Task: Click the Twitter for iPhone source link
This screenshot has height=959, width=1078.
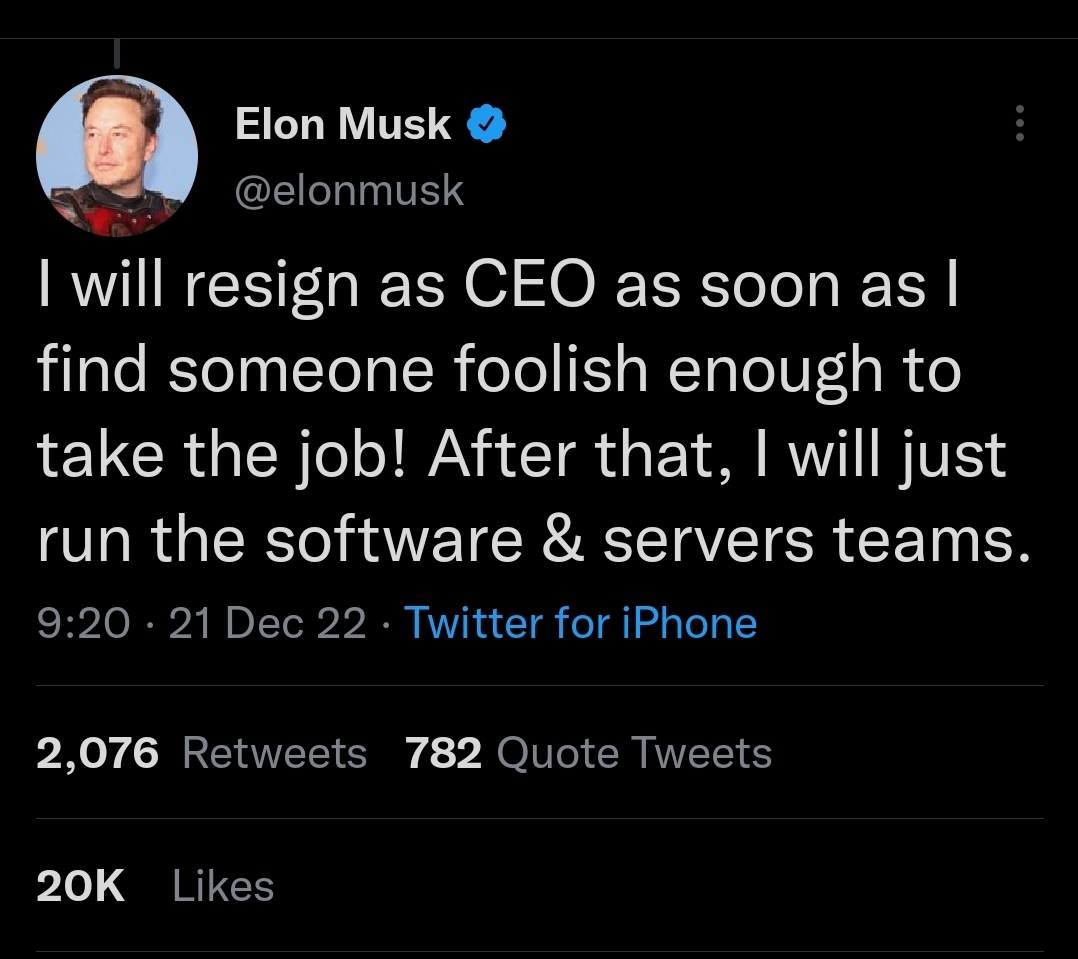Action: [x=580, y=623]
